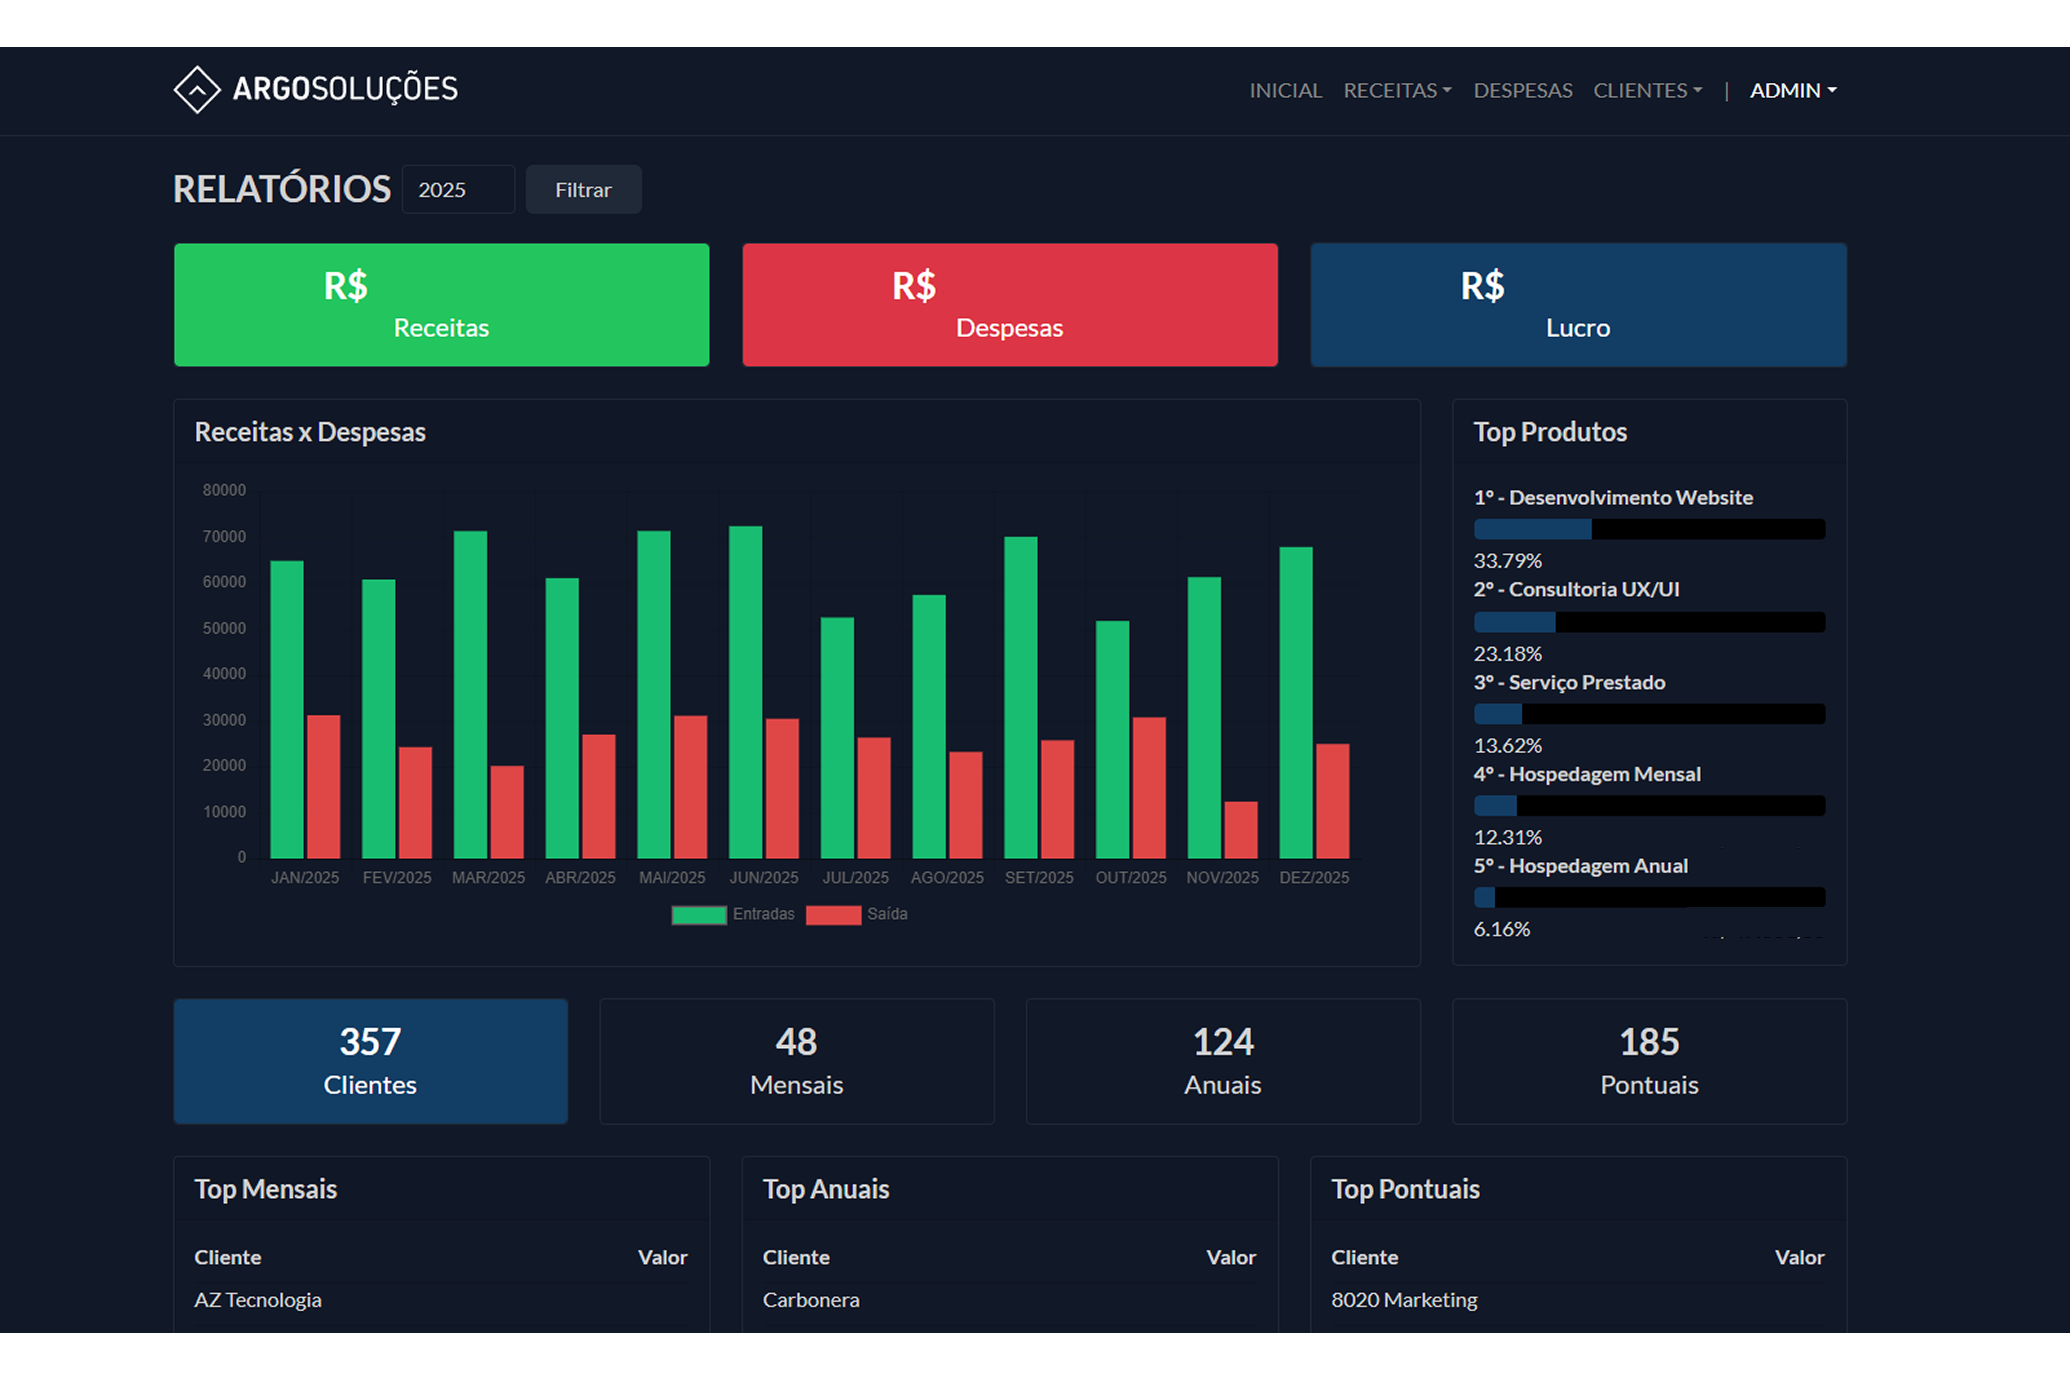Switch to the 48 Mensais card
This screenshot has height=1380, width=2070.
797,1061
